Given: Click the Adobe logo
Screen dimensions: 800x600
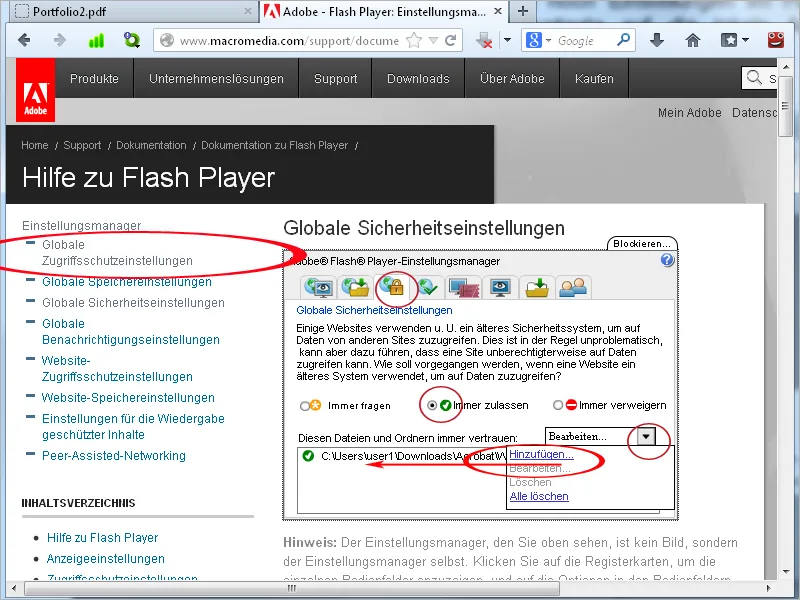Looking at the screenshot, I should pos(36,90).
